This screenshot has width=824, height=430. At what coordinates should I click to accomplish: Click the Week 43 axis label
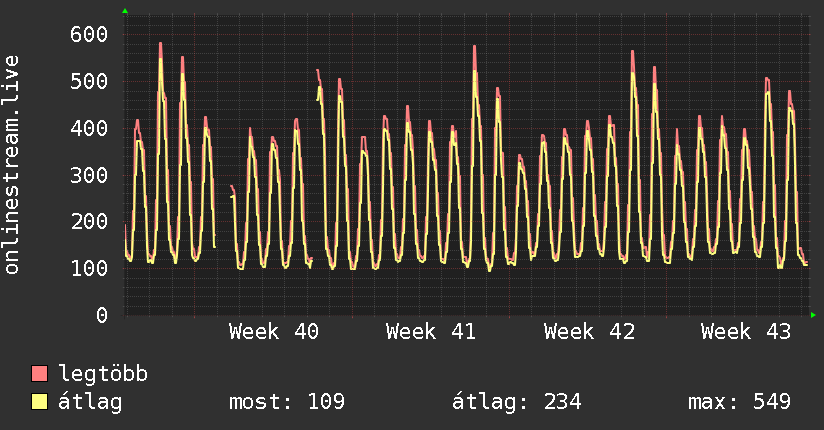tap(746, 332)
